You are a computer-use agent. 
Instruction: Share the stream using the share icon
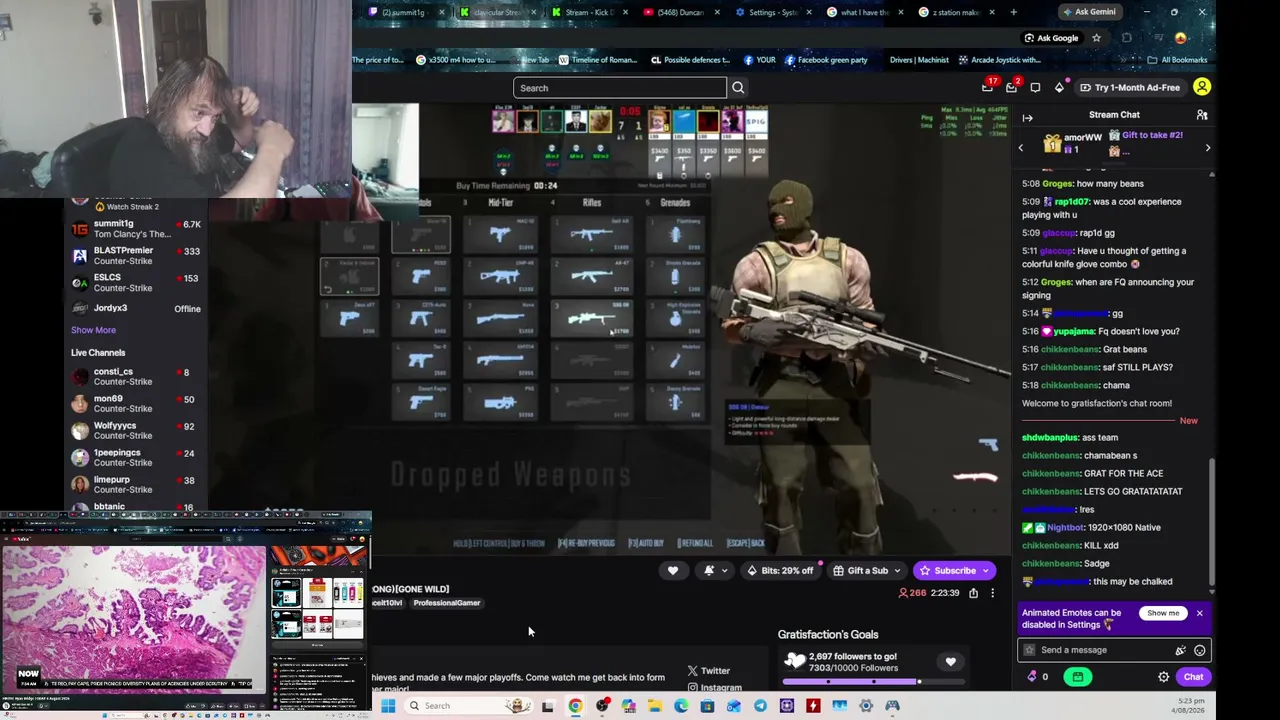point(973,593)
